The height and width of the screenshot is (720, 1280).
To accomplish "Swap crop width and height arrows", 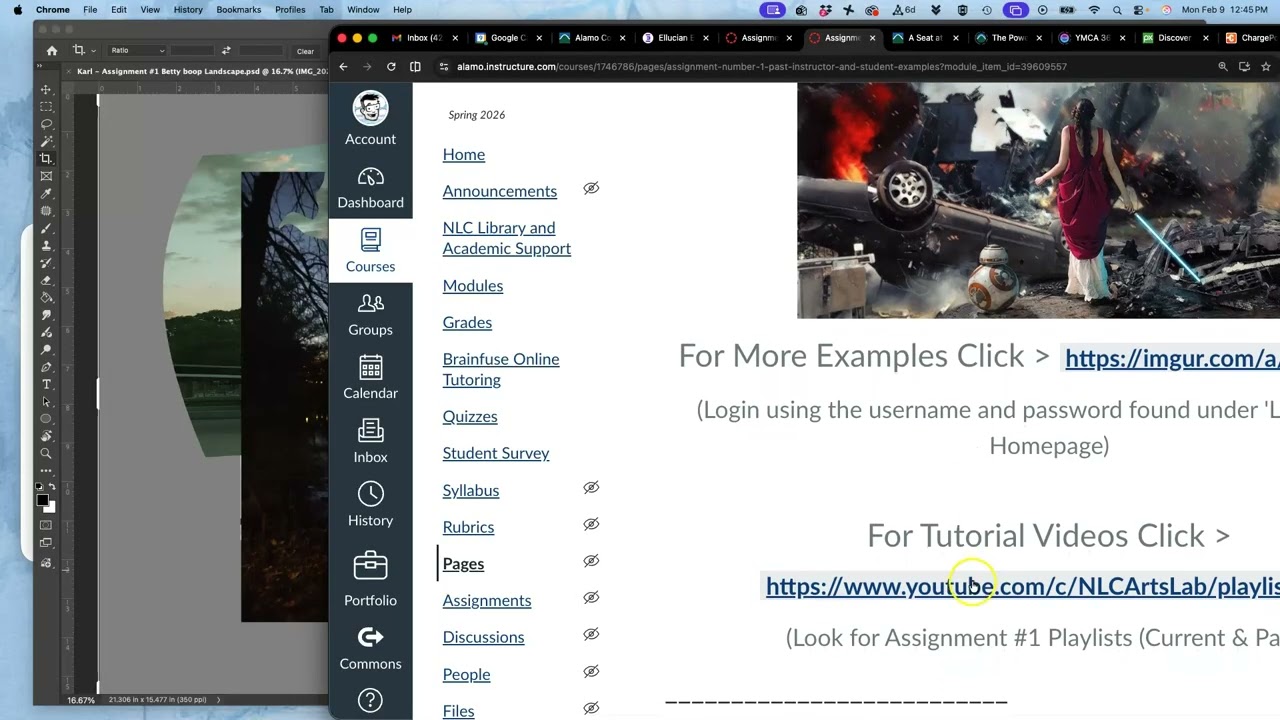I will point(226,50).
